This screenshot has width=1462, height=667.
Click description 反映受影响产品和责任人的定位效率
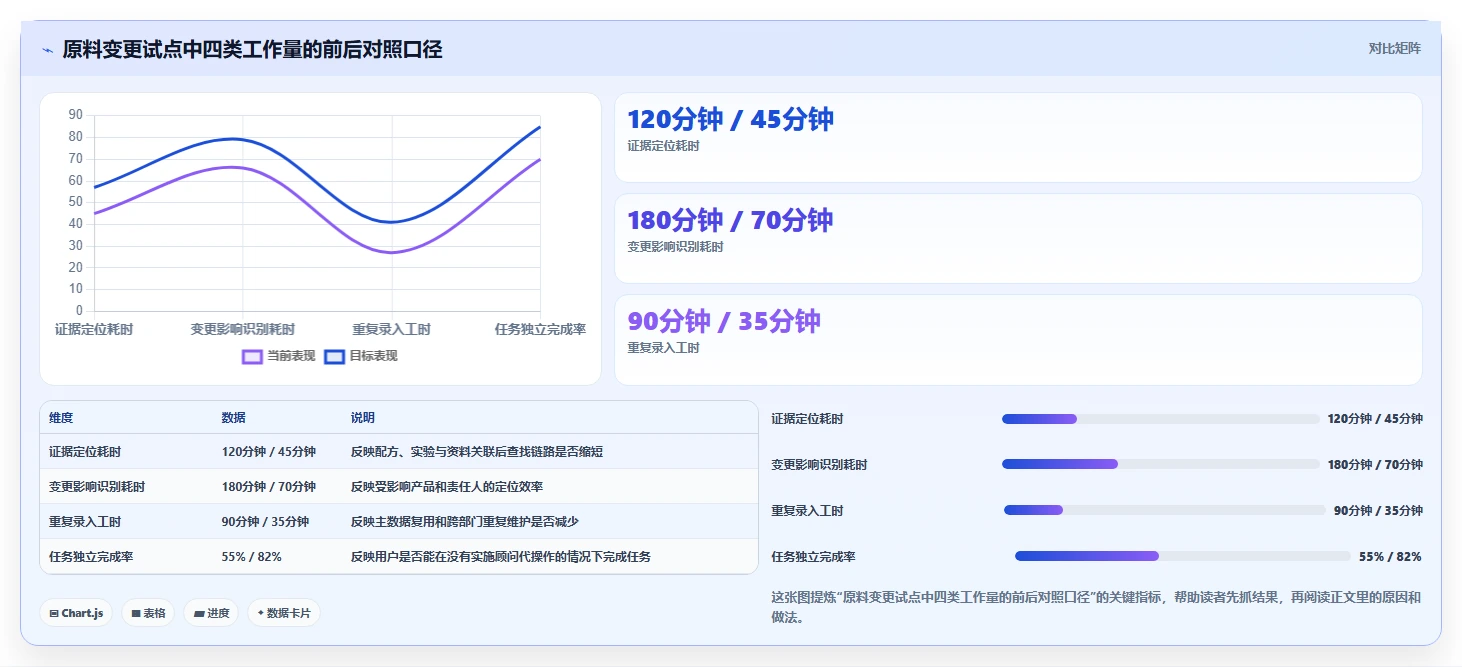tap(446, 487)
